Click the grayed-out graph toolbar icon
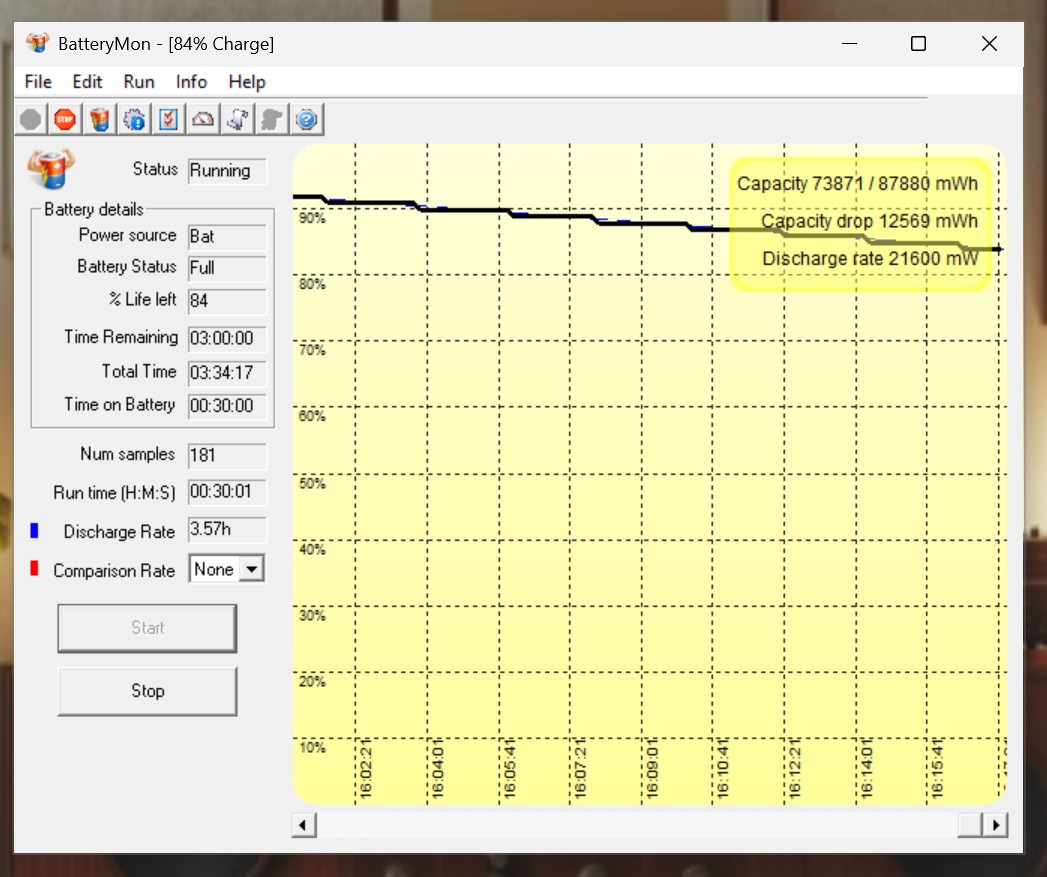The width and height of the screenshot is (1047, 877). point(272,120)
